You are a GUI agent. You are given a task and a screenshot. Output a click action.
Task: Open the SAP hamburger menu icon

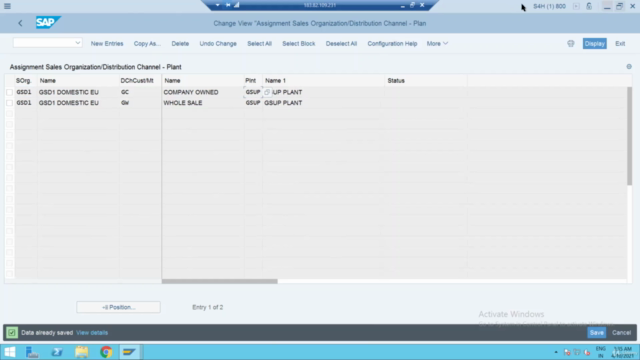(7, 6)
